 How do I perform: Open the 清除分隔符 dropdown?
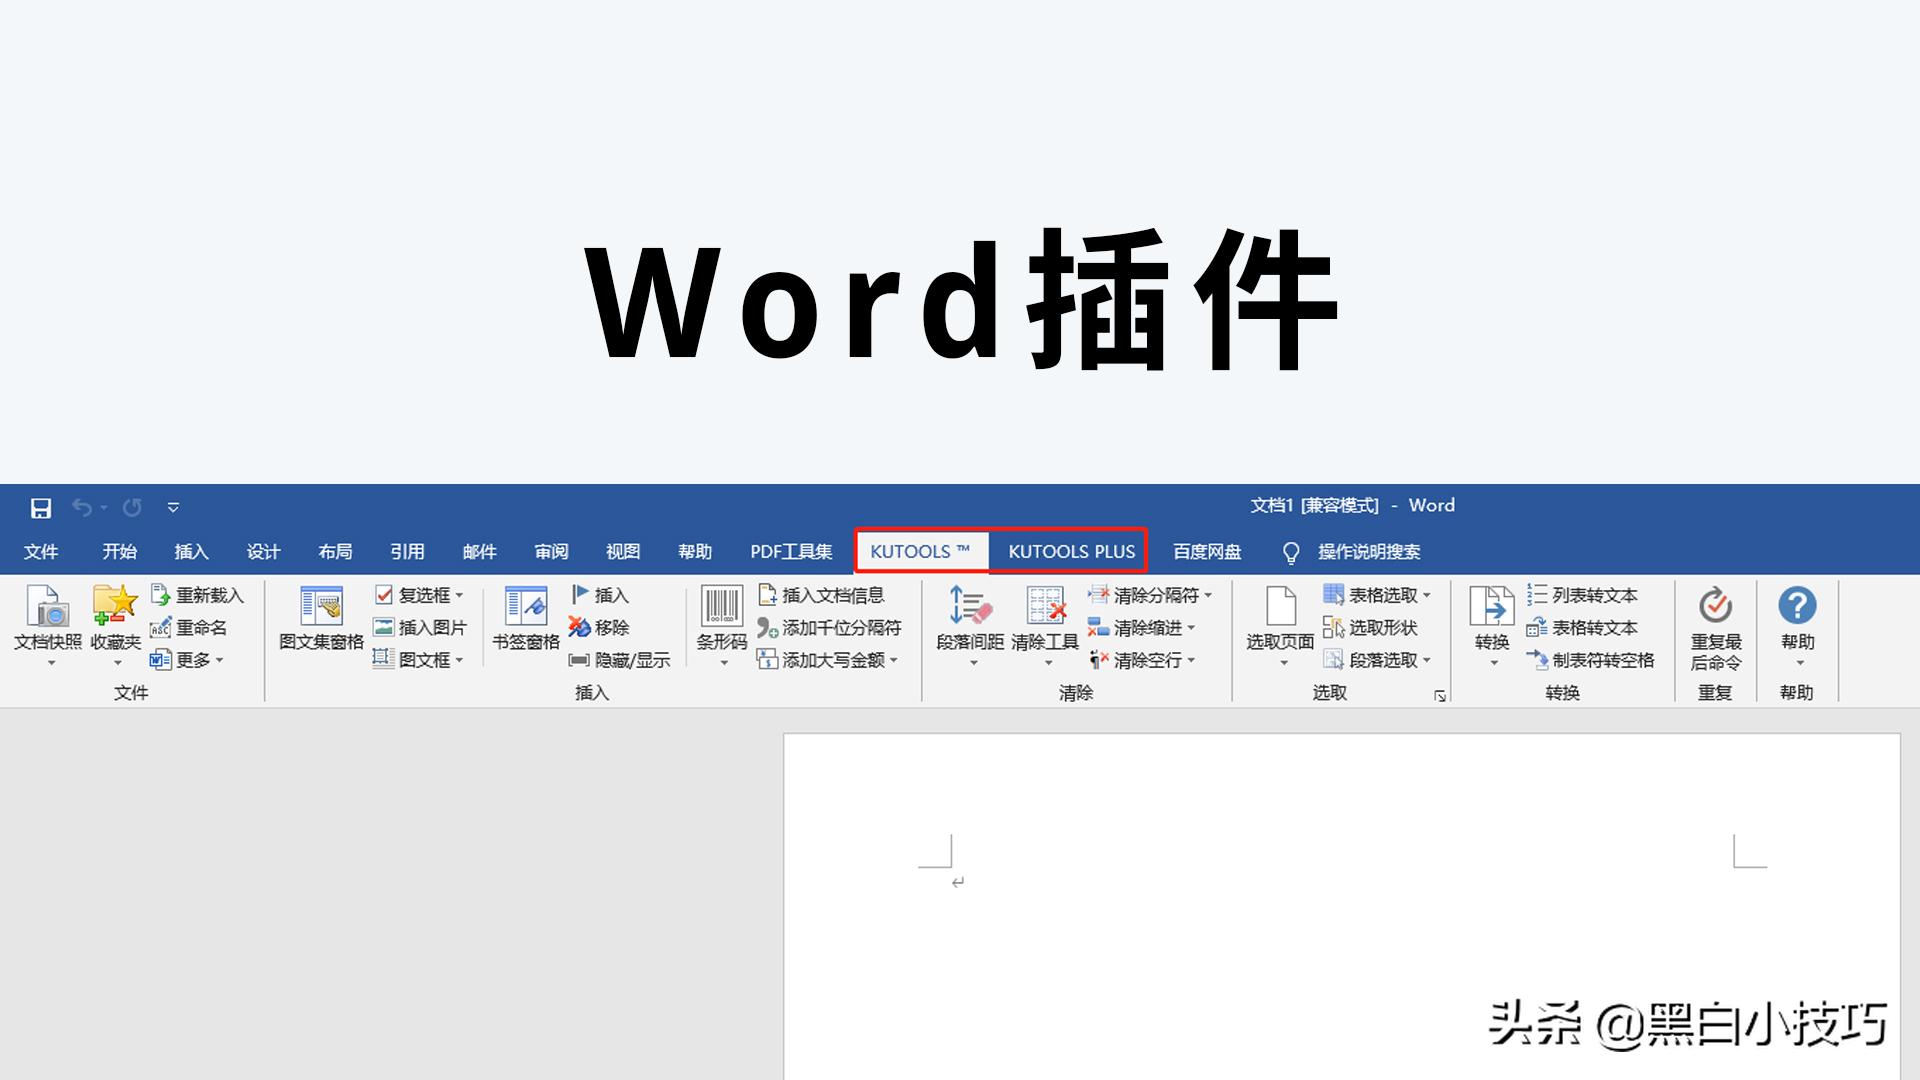[1151, 594]
